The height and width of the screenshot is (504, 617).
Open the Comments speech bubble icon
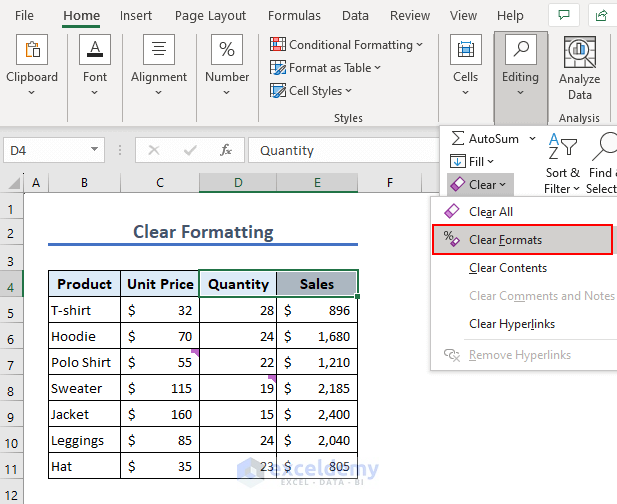pos(564,15)
